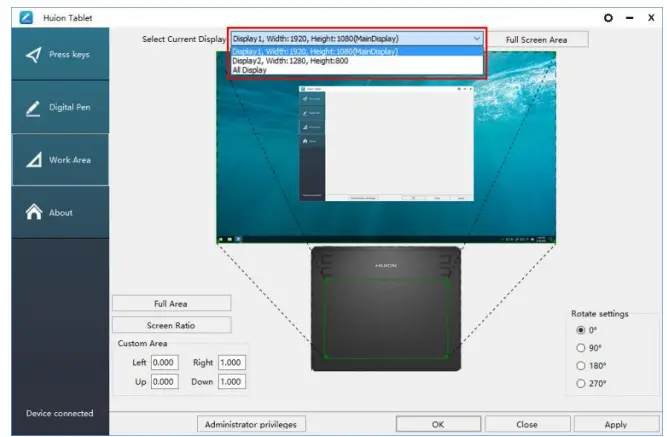Click the Rotate settings label

click(x=599, y=314)
